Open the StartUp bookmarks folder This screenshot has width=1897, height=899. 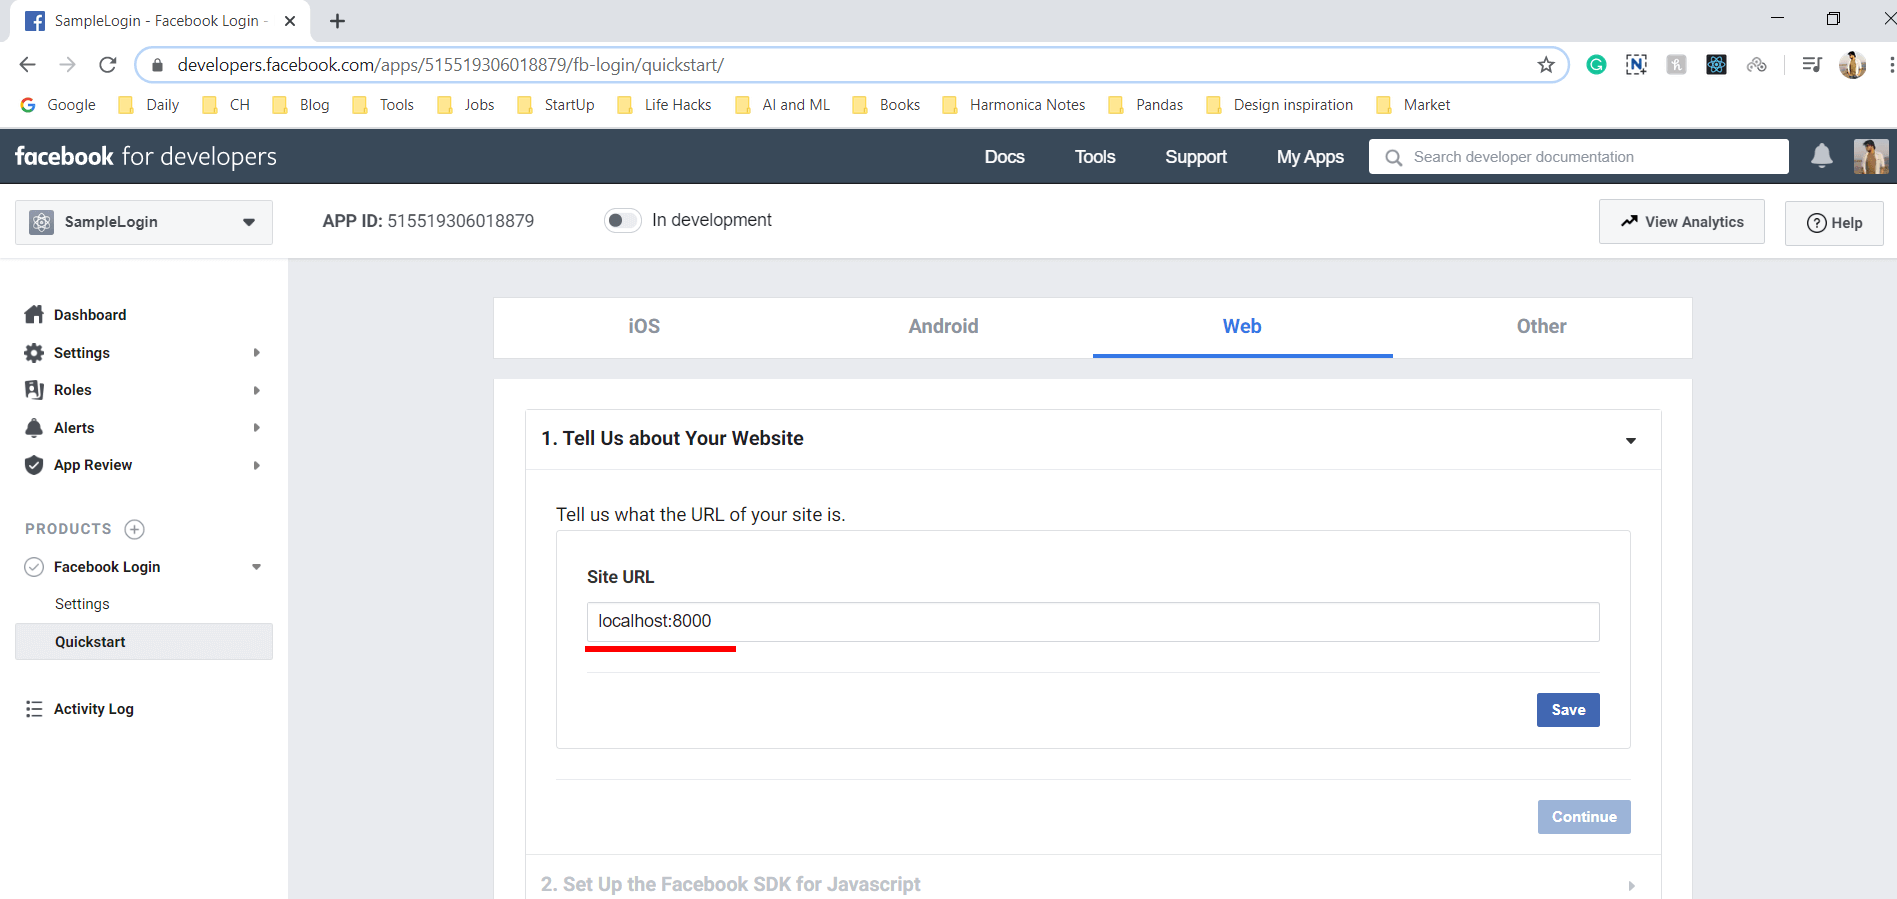click(555, 105)
